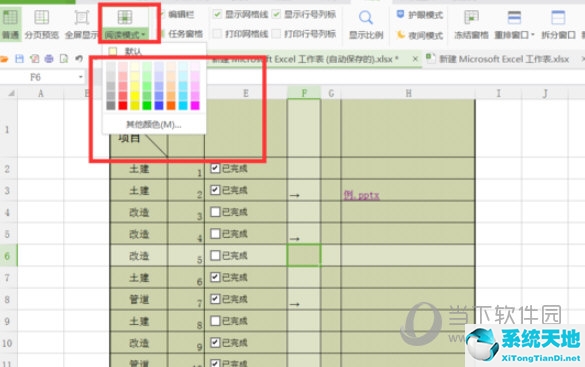Select row header 9
This screenshot has width=585, height=367.
(7, 321)
